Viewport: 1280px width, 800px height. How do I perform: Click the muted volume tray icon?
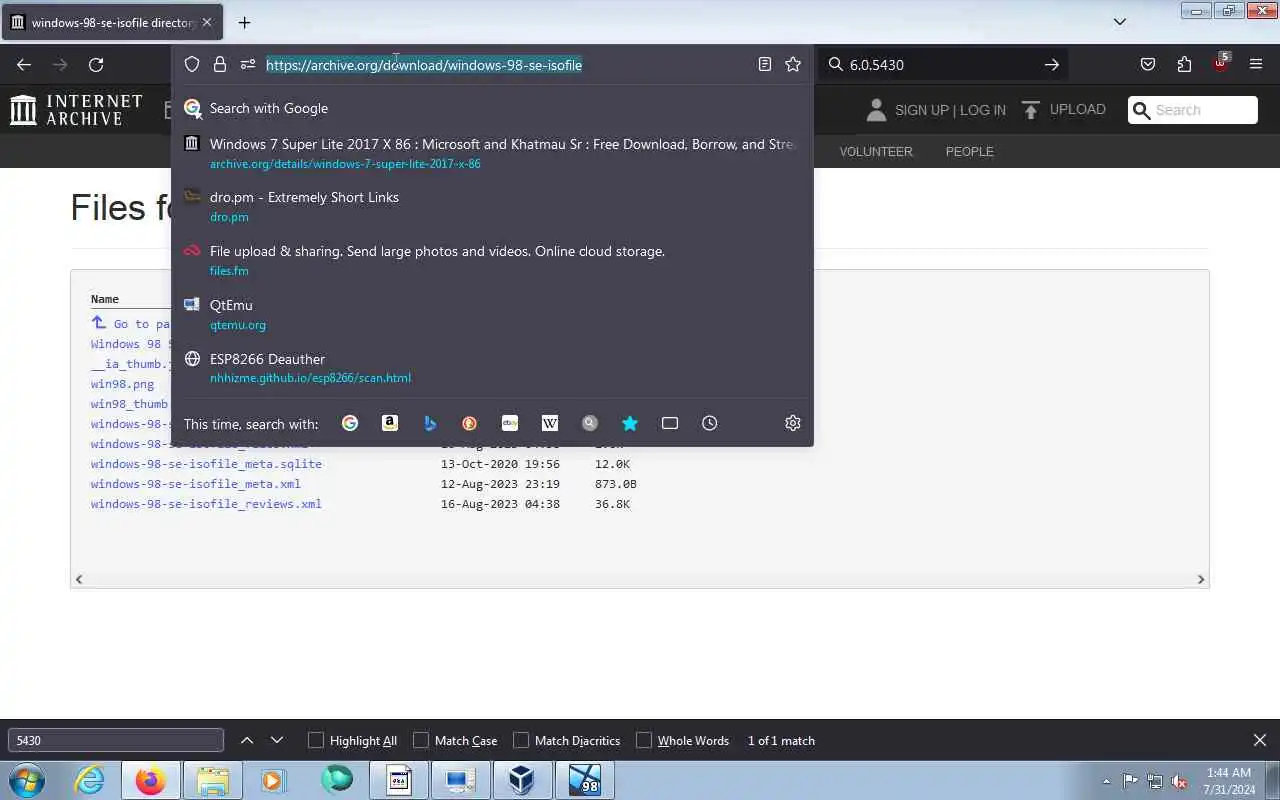pyautogui.click(x=1180, y=781)
